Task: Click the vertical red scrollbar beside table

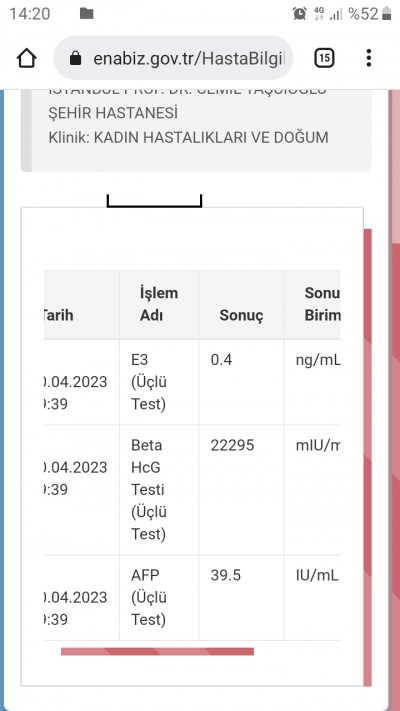Action: pyautogui.click(x=368, y=458)
